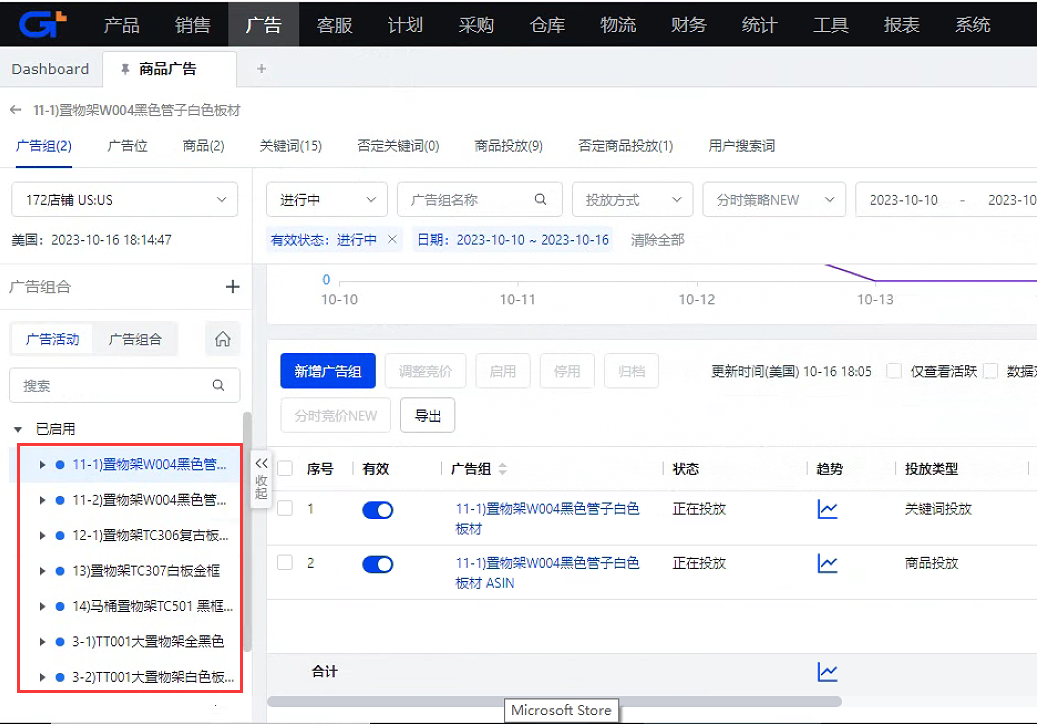Click the search icon in 广告组名称 field
1037x724 pixels.
pos(541,200)
